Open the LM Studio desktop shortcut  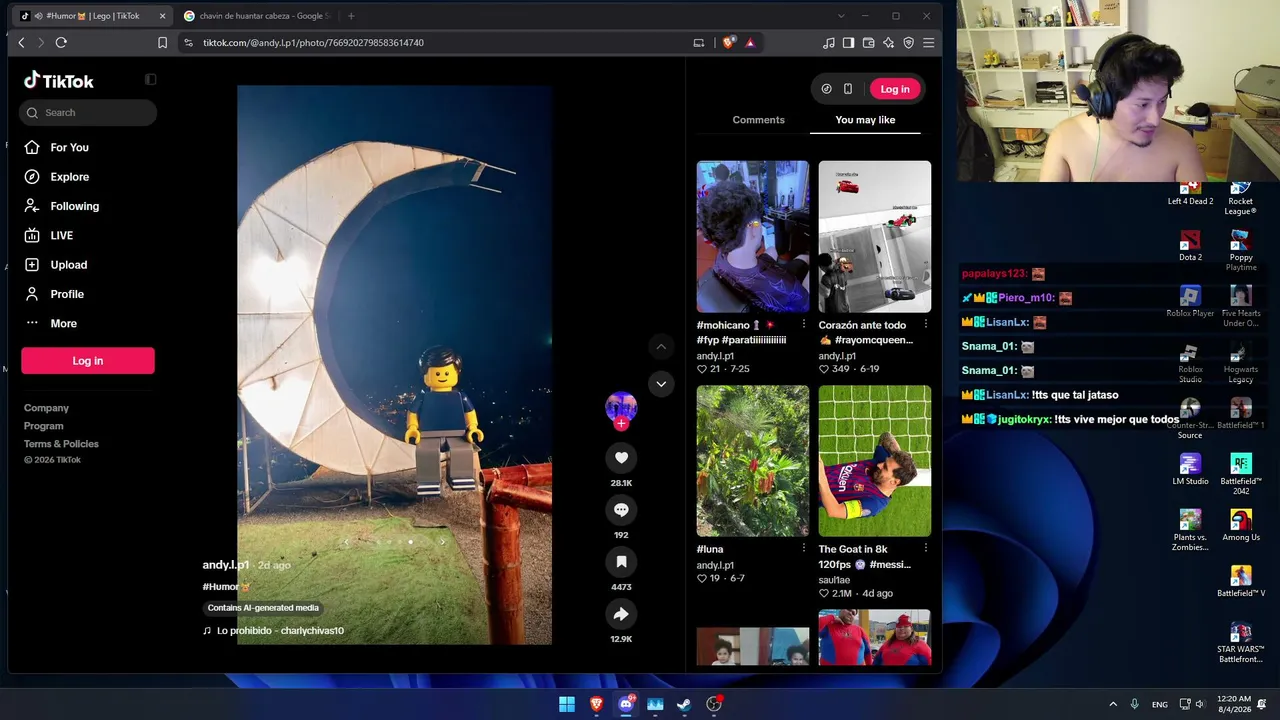1190,469
